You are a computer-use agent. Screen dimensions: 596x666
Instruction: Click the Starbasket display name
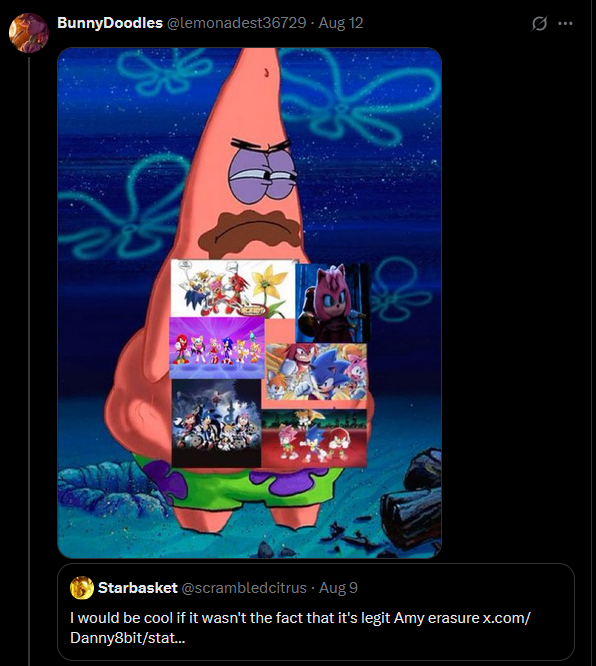pos(138,588)
